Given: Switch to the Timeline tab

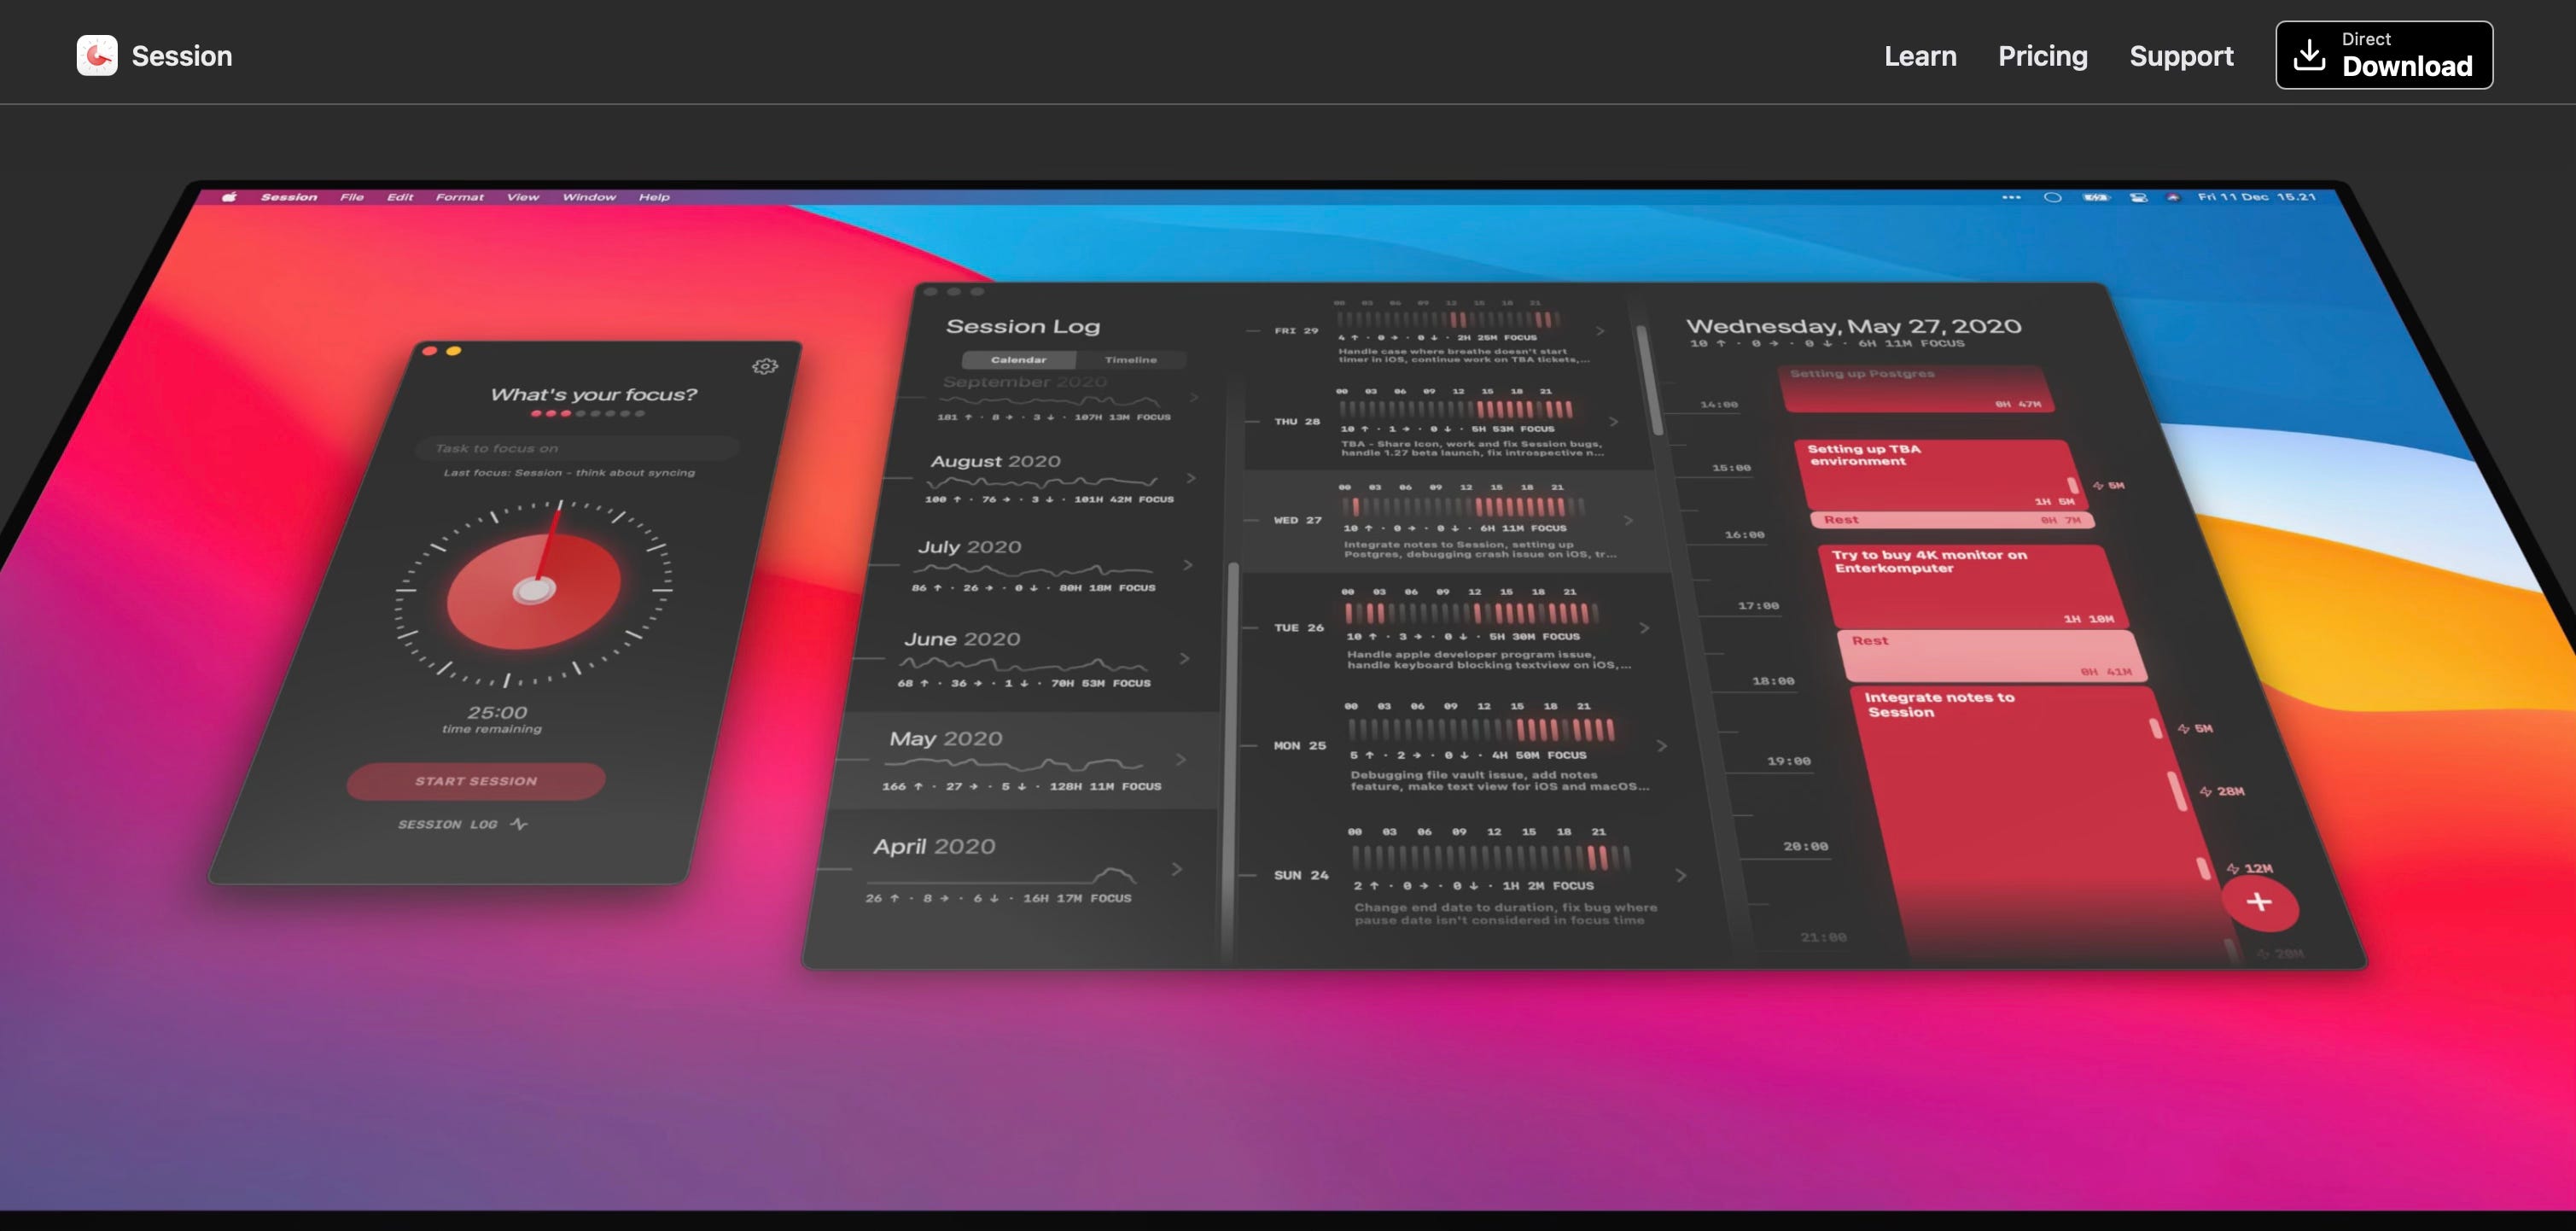Looking at the screenshot, I should (x=1131, y=360).
